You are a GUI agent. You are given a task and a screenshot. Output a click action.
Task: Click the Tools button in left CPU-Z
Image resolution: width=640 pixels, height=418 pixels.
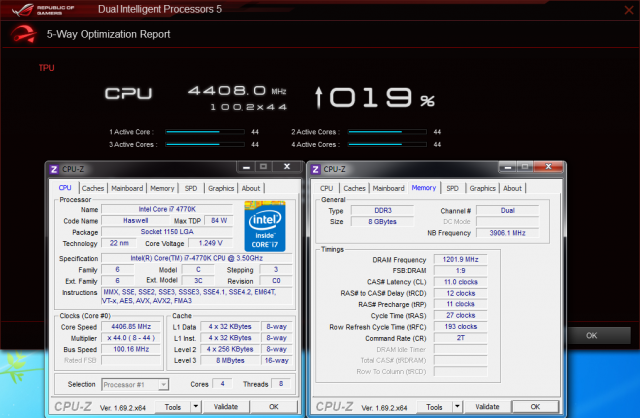[173, 407]
